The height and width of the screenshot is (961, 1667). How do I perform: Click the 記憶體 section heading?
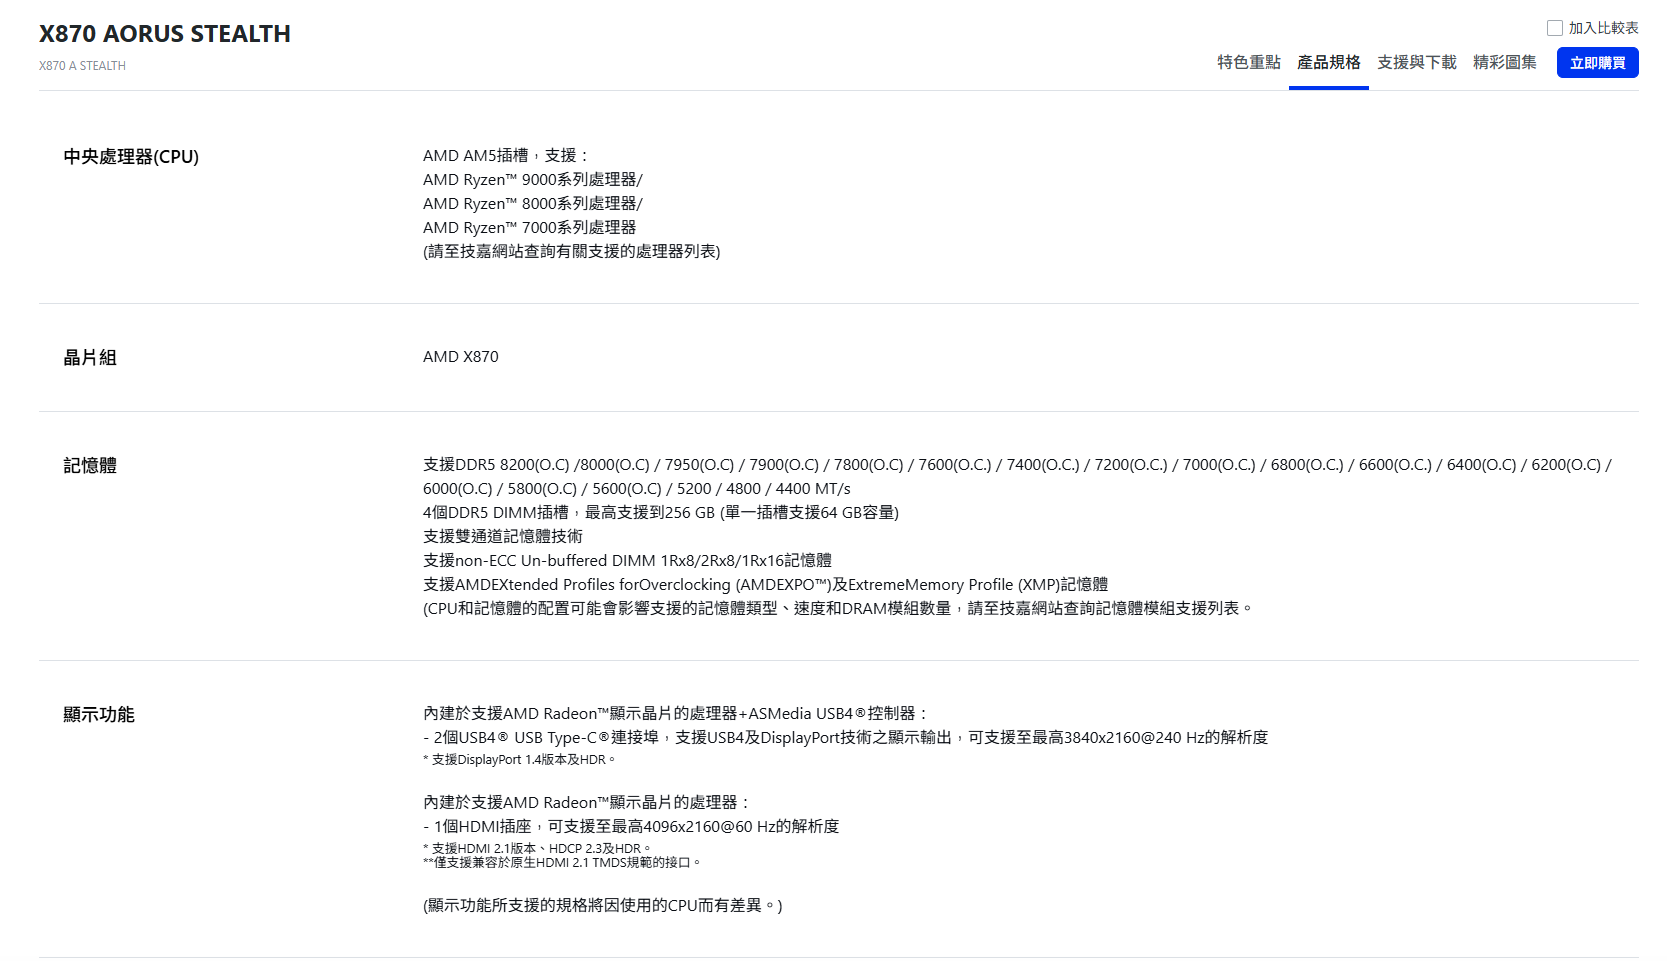point(90,466)
